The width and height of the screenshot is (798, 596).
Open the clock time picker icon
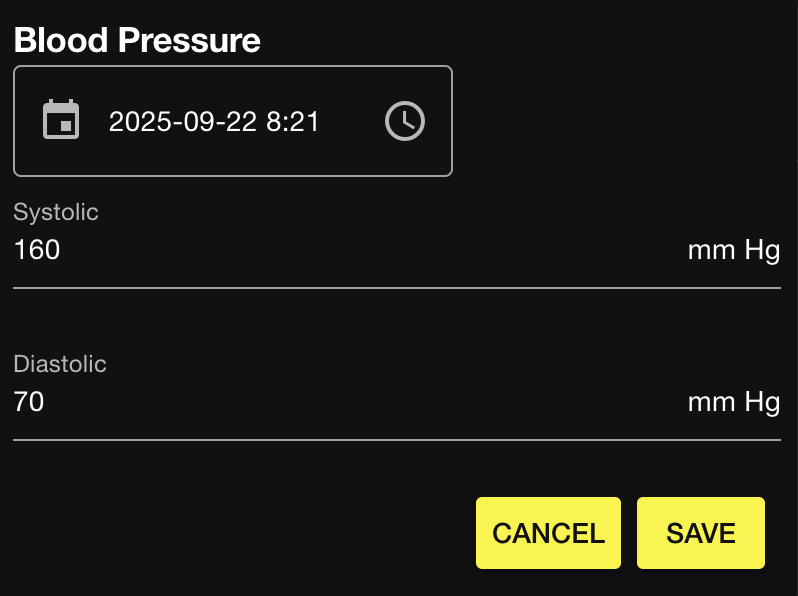(x=405, y=121)
